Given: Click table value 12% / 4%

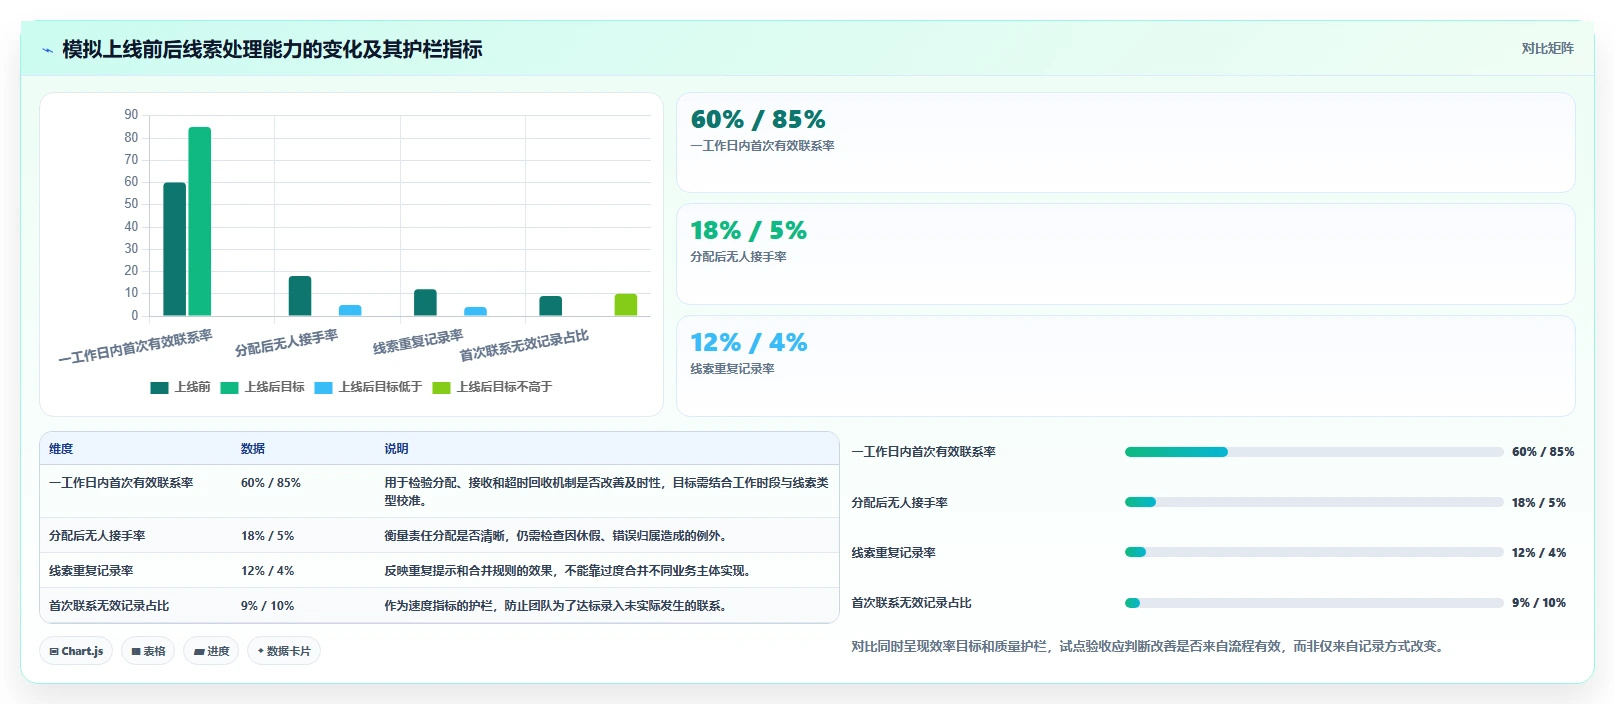Looking at the screenshot, I should tap(268, 571).
